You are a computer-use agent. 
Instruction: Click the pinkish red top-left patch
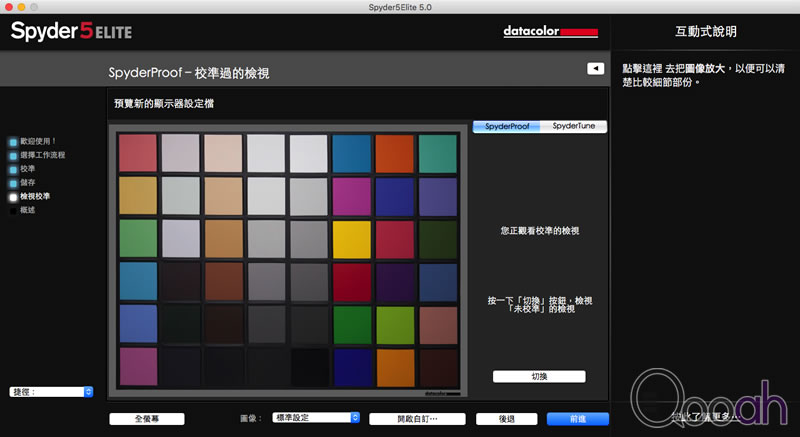click(x=138, y=152)
